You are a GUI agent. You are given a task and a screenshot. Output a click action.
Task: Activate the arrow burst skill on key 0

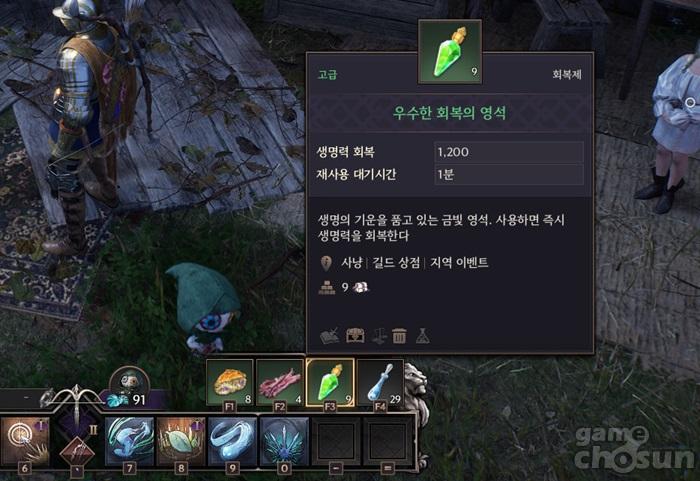coord(284,441)
